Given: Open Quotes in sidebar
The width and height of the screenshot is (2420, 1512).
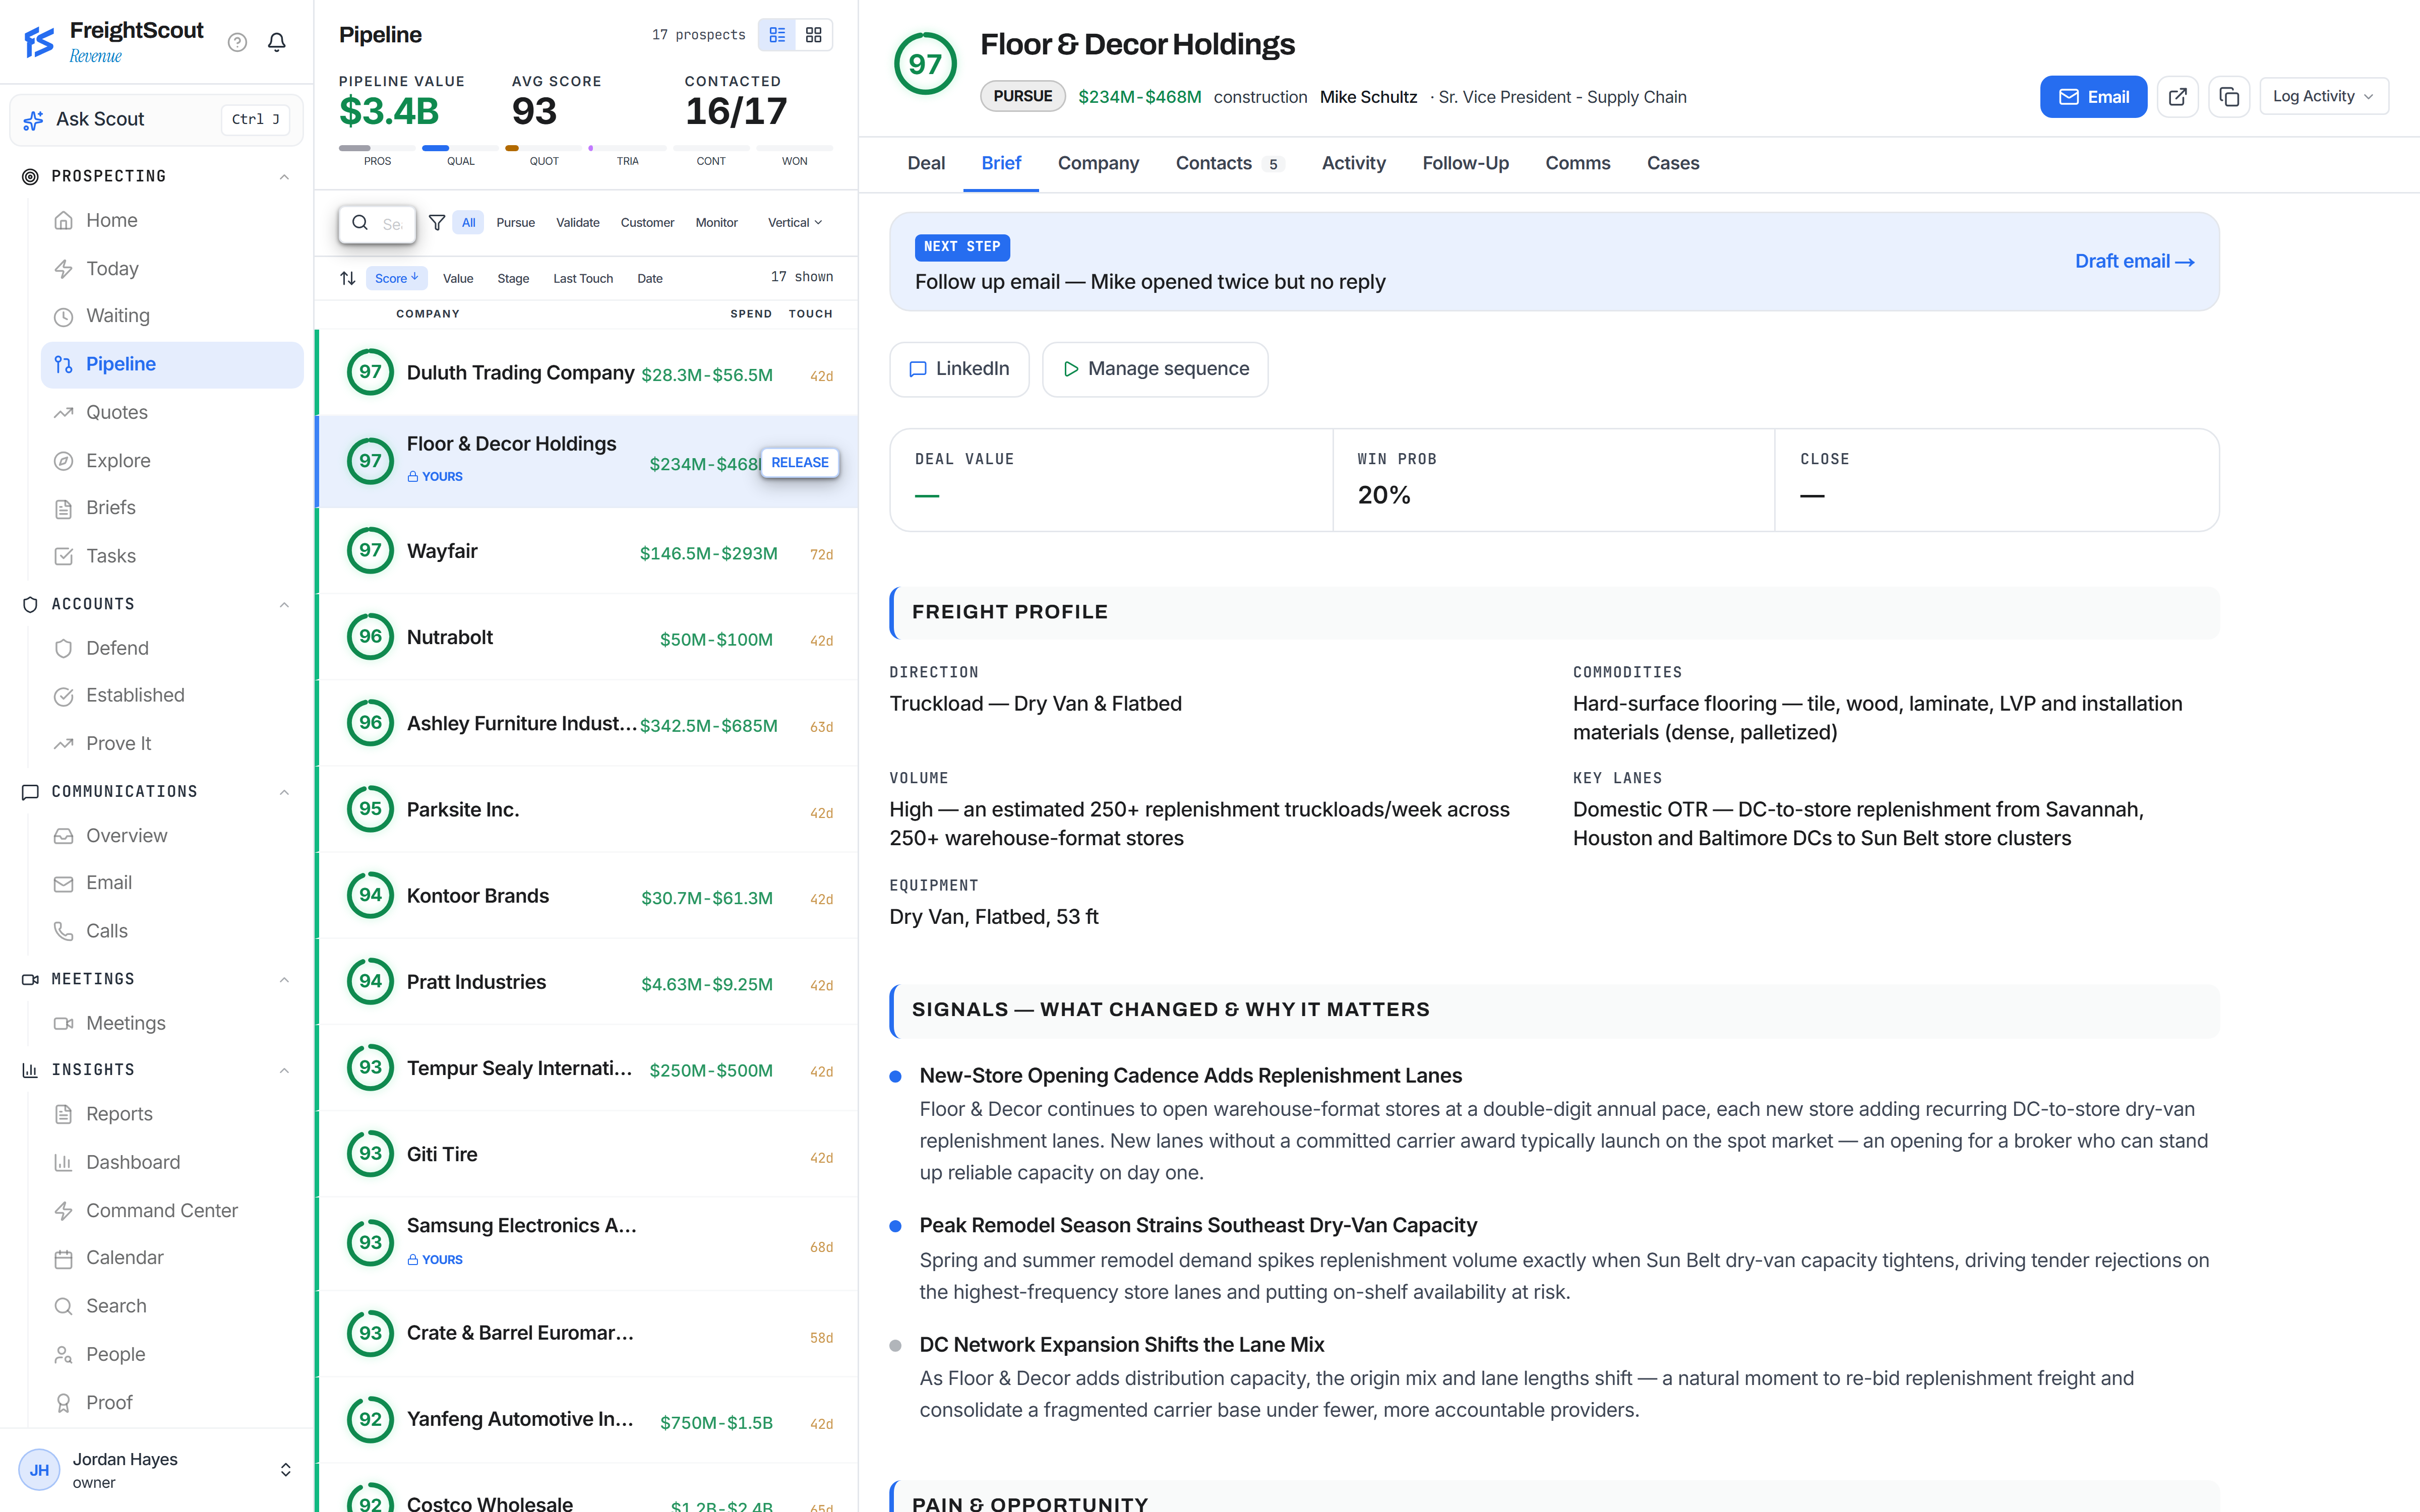Looking at the screenshot, I should coord(172,412).
